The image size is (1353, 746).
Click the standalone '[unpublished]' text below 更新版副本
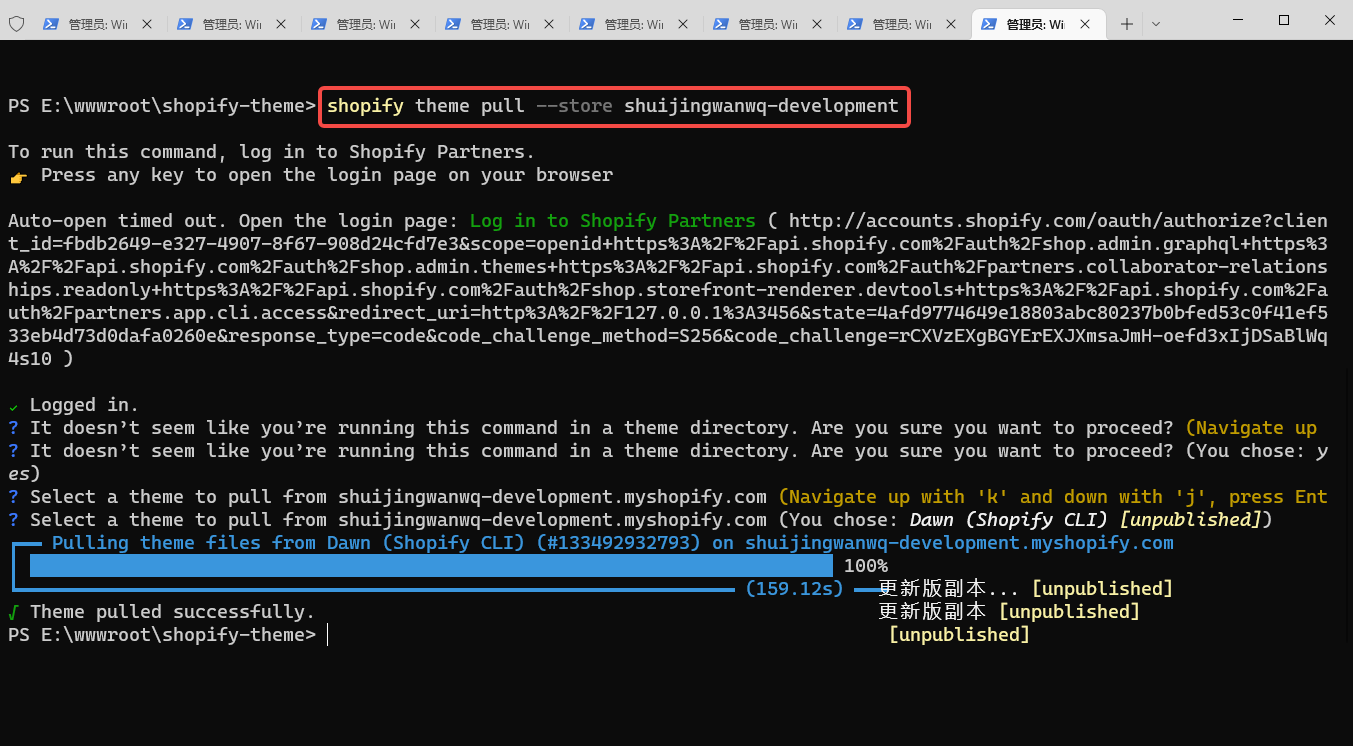click(x=959, y=635)
